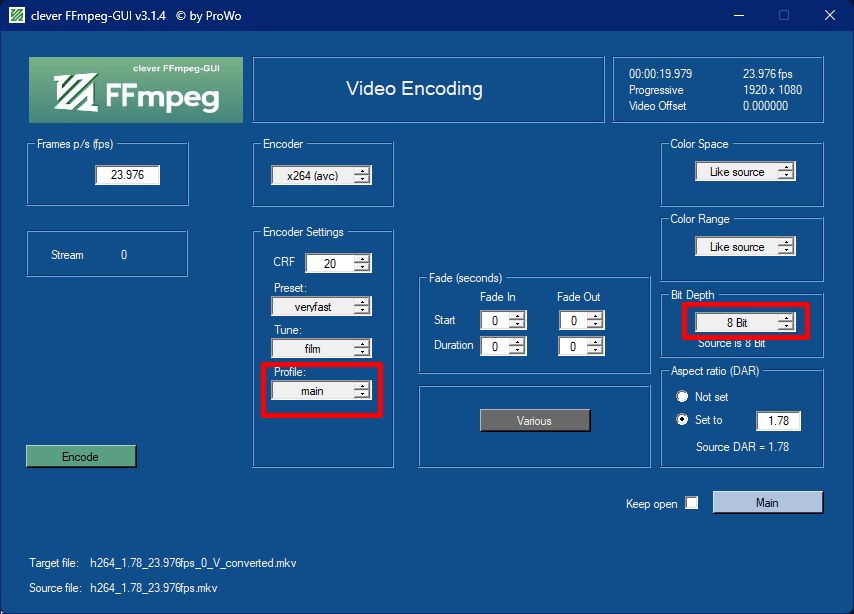Click the Progressive scan type text
The height and width of the screenshot is (614, 854).
pyautogui.click(x=656, y=90)
